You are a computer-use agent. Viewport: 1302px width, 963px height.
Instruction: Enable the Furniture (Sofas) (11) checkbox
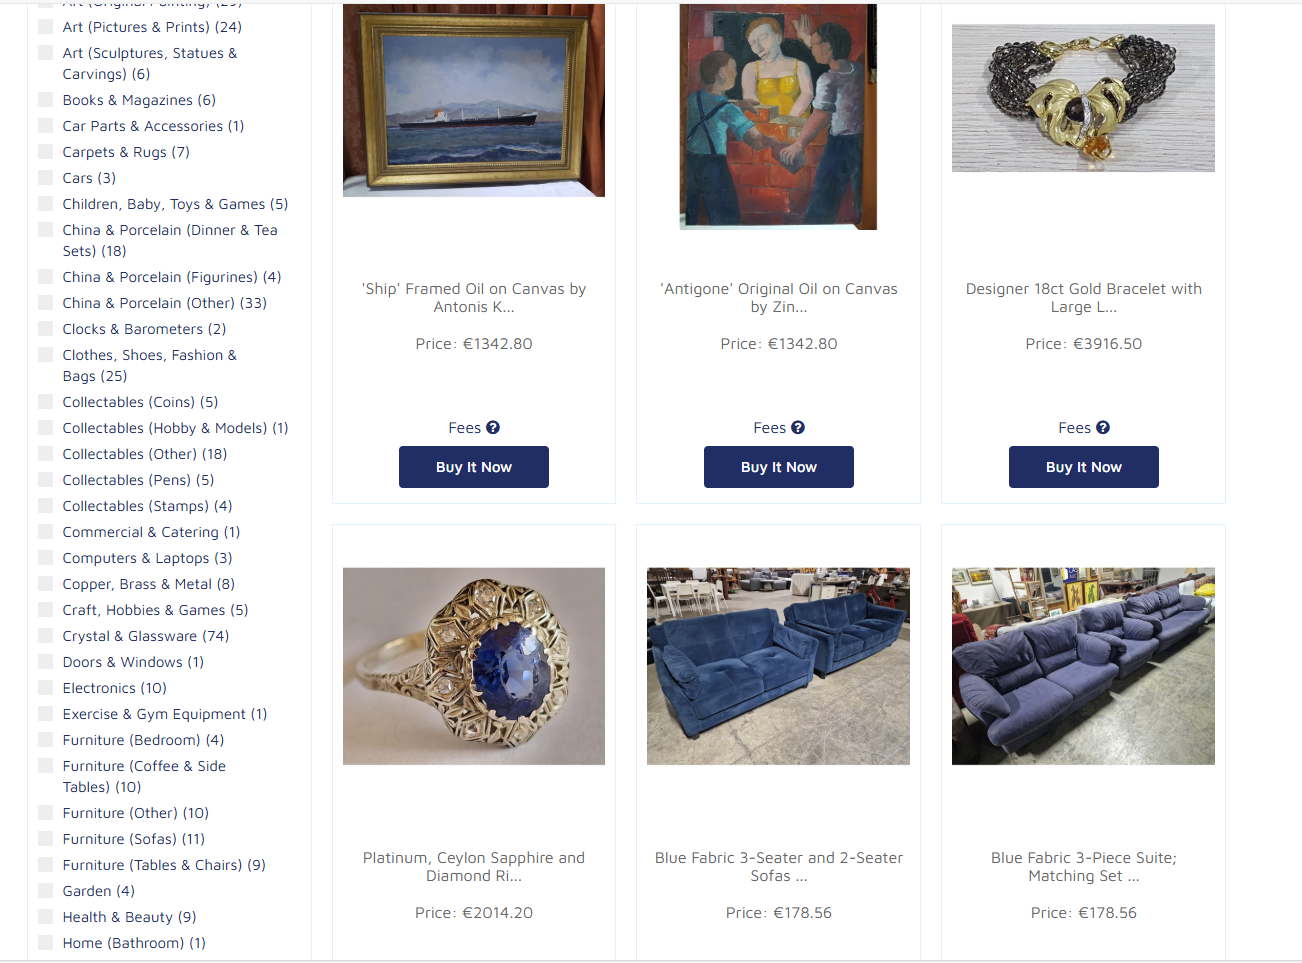[45, 839]
